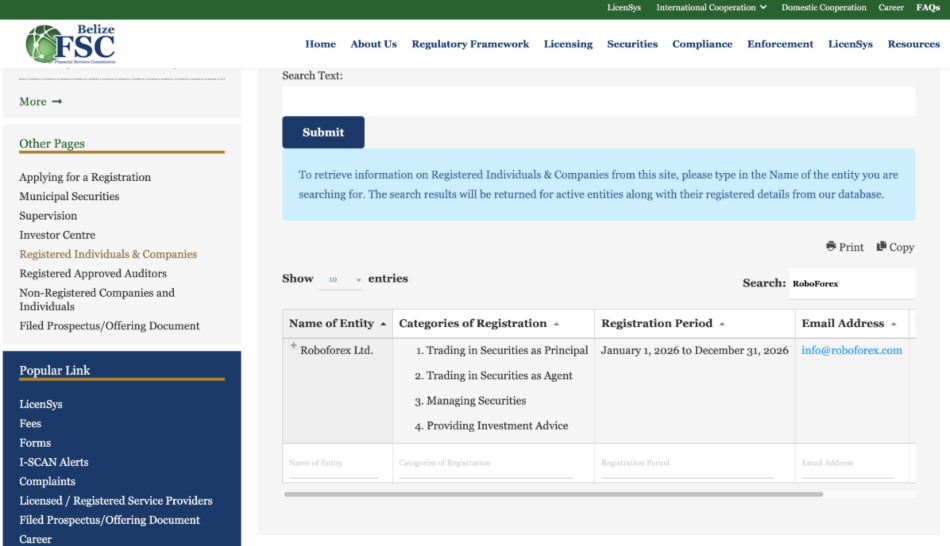Sort by Categories of Registration arrow
Viewport: 950px width, 546px height.
[556, 324]
